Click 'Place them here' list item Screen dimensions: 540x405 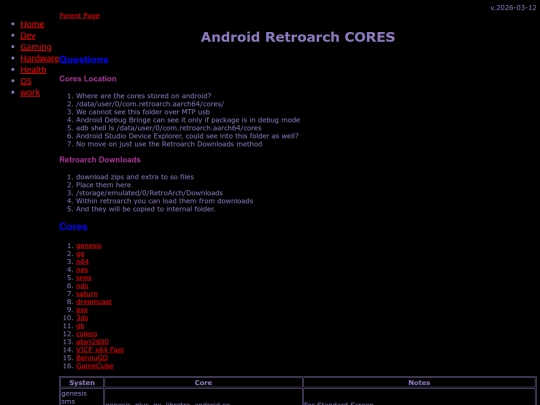103,185
